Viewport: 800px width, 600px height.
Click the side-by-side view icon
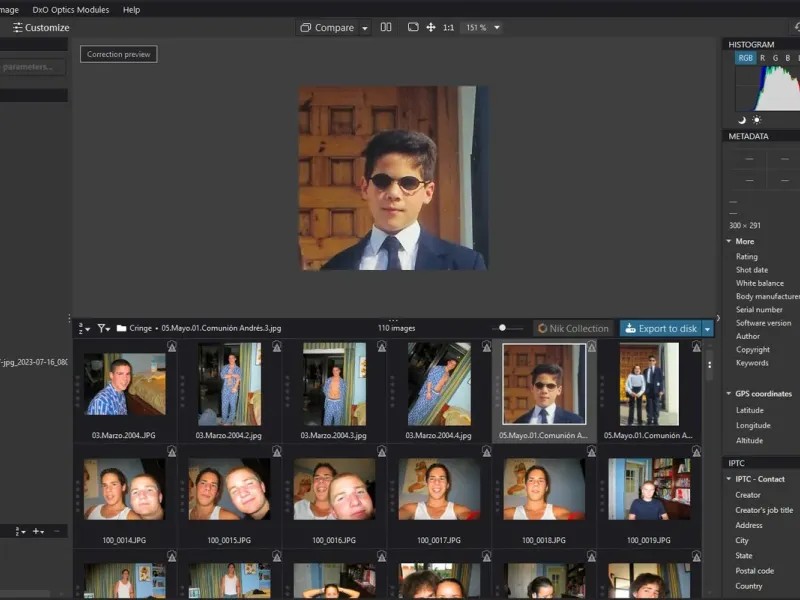(386, 28)
